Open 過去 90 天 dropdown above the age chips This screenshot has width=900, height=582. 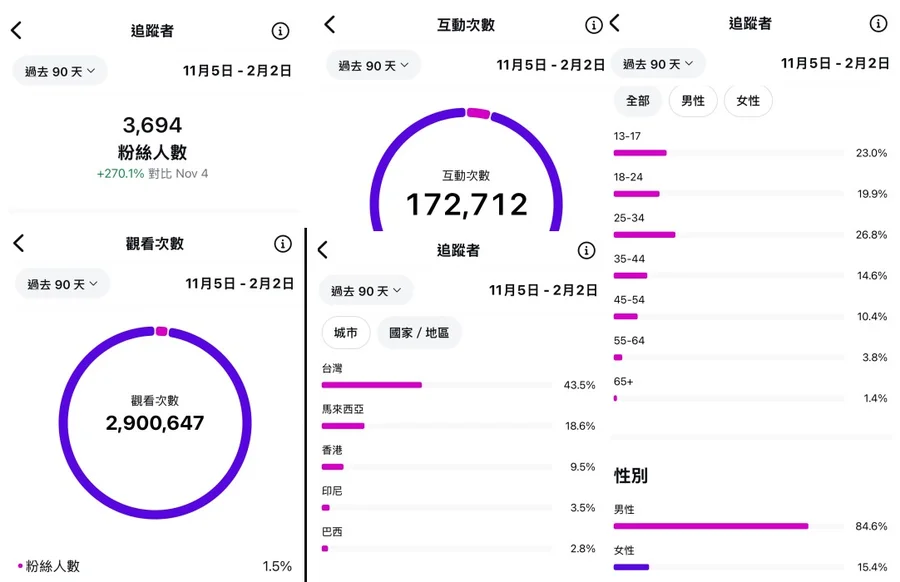coord(658,64)
